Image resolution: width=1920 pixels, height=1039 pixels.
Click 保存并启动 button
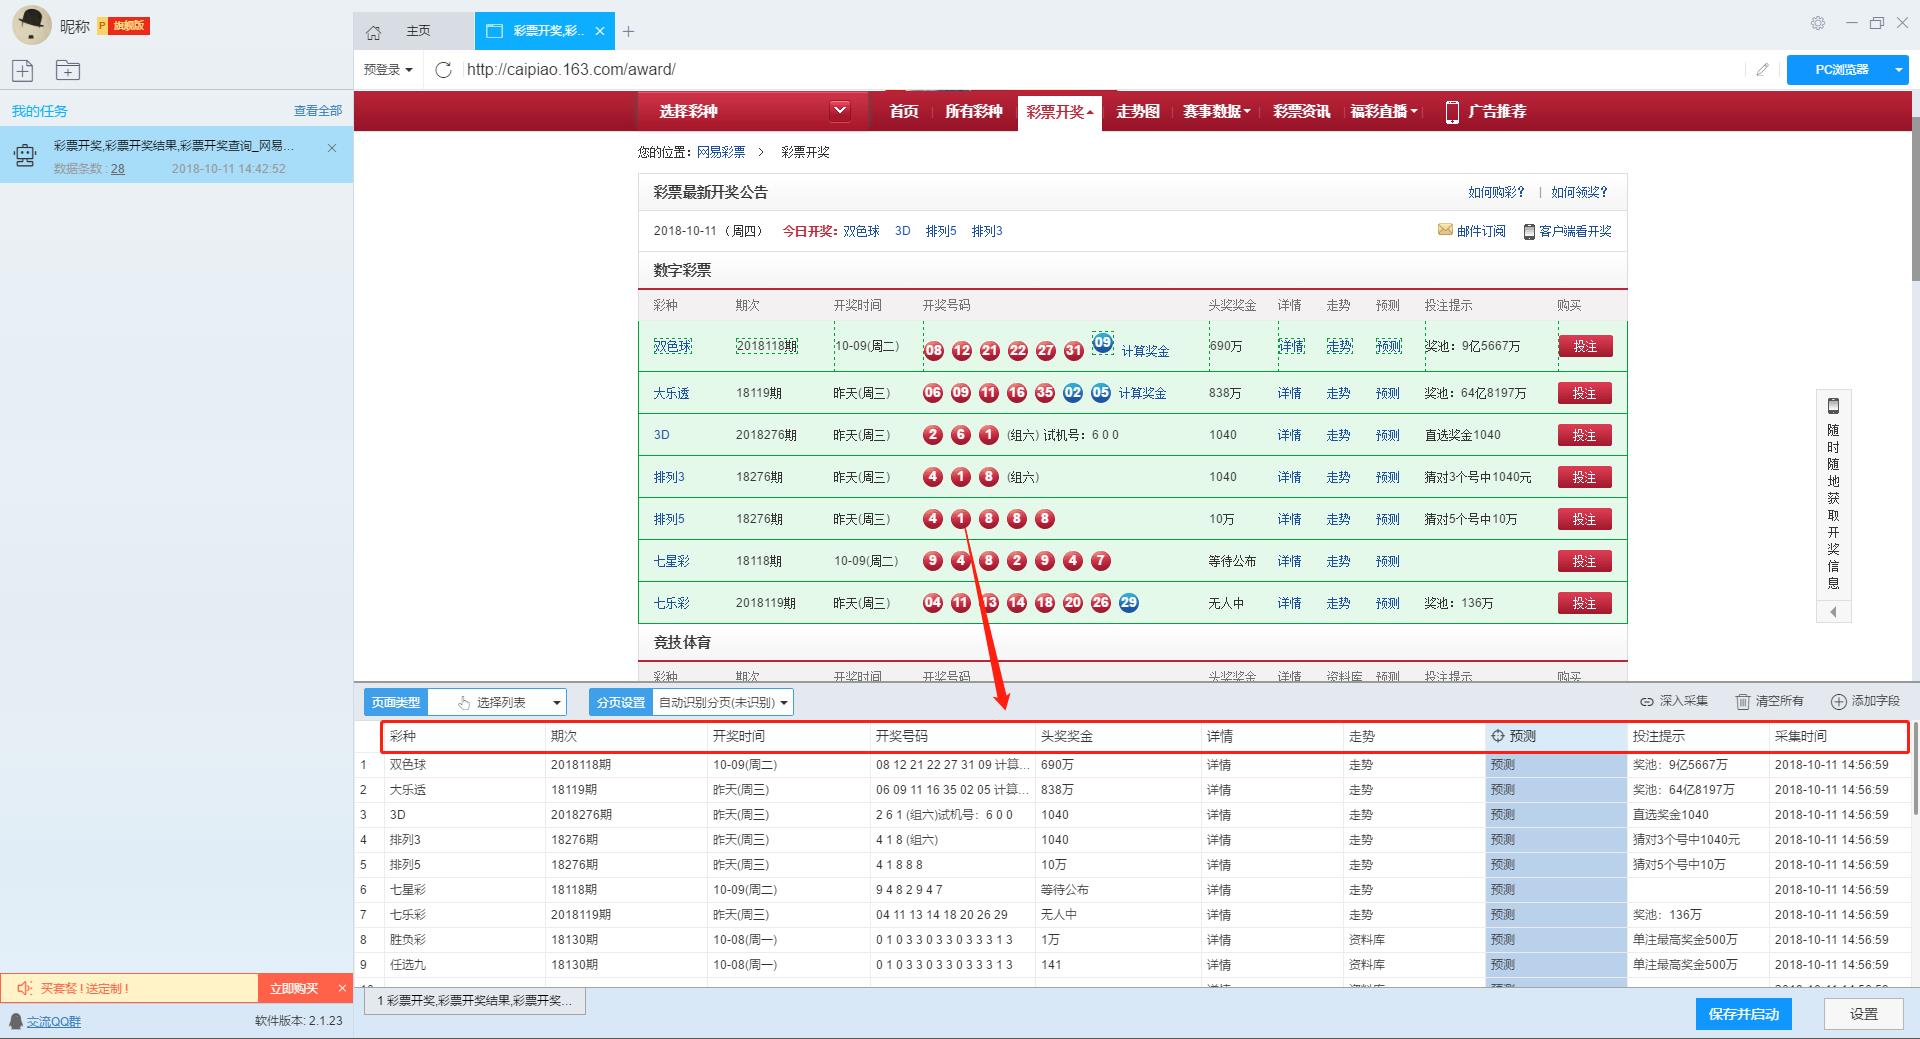coord(1744,1014)
